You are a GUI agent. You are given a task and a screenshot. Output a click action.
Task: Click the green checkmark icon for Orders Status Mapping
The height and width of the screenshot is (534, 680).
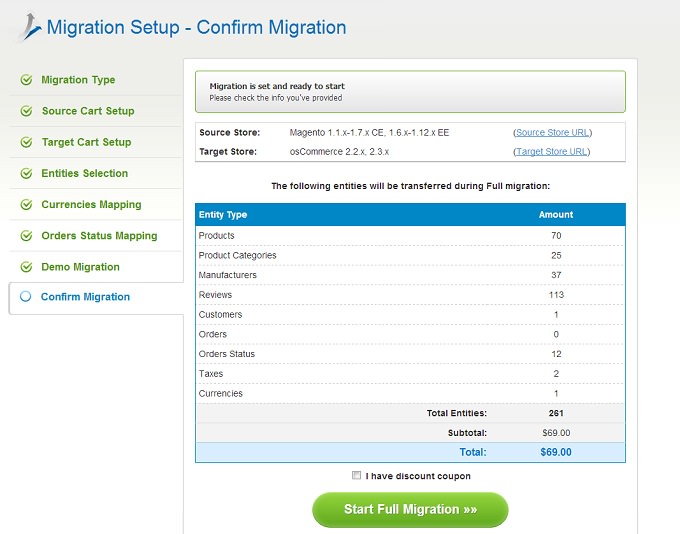[x=26, y=236]
